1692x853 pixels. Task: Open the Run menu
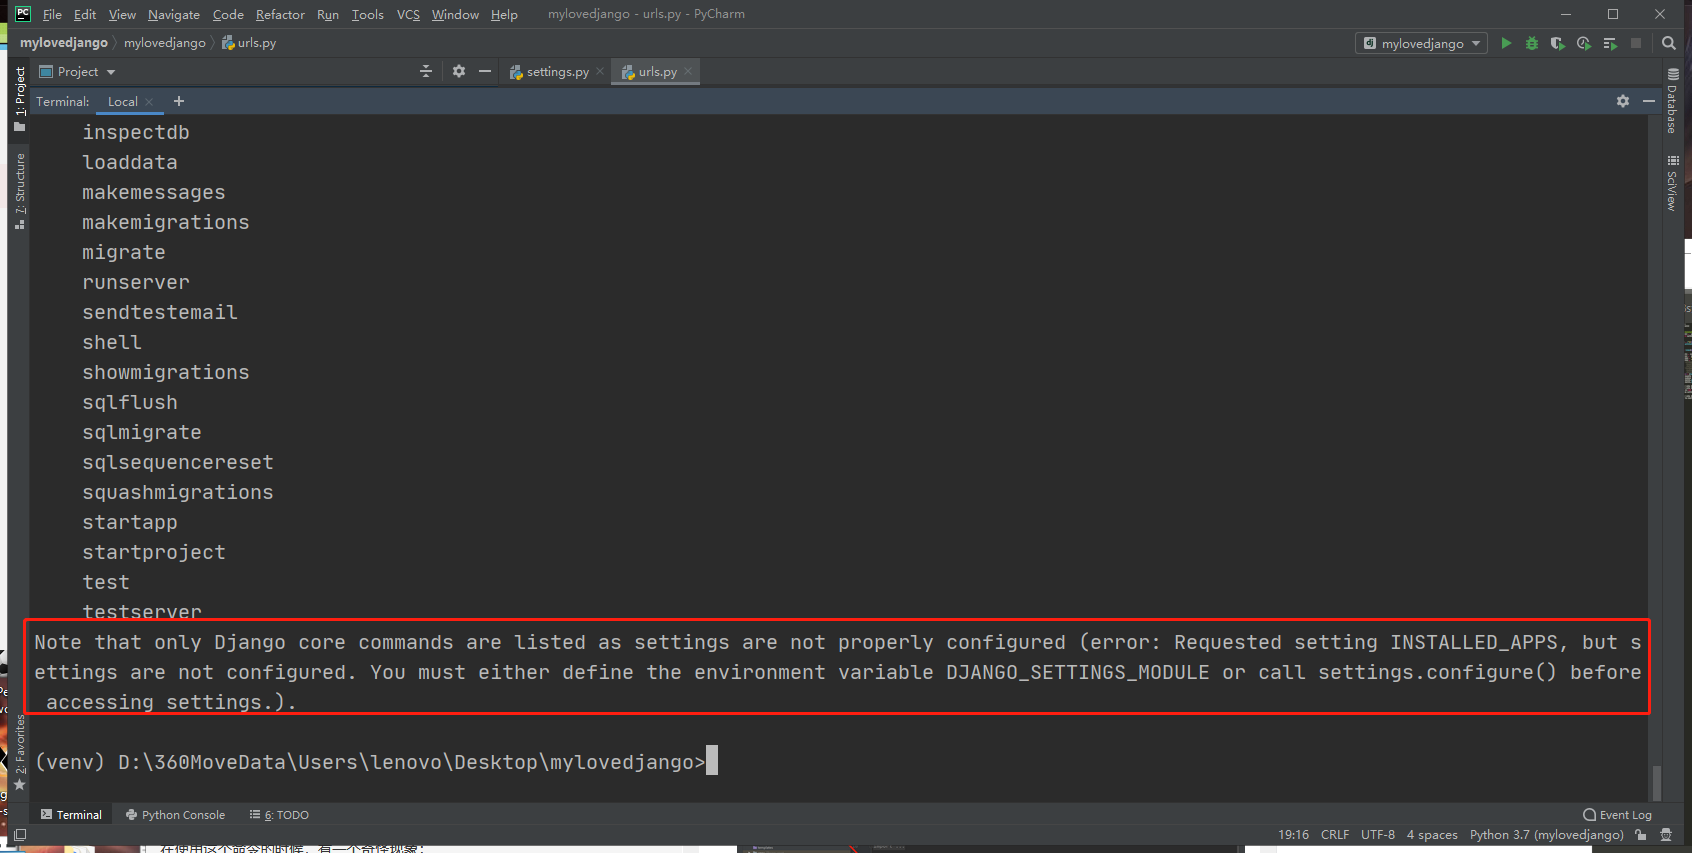click(x=328, y=14)
